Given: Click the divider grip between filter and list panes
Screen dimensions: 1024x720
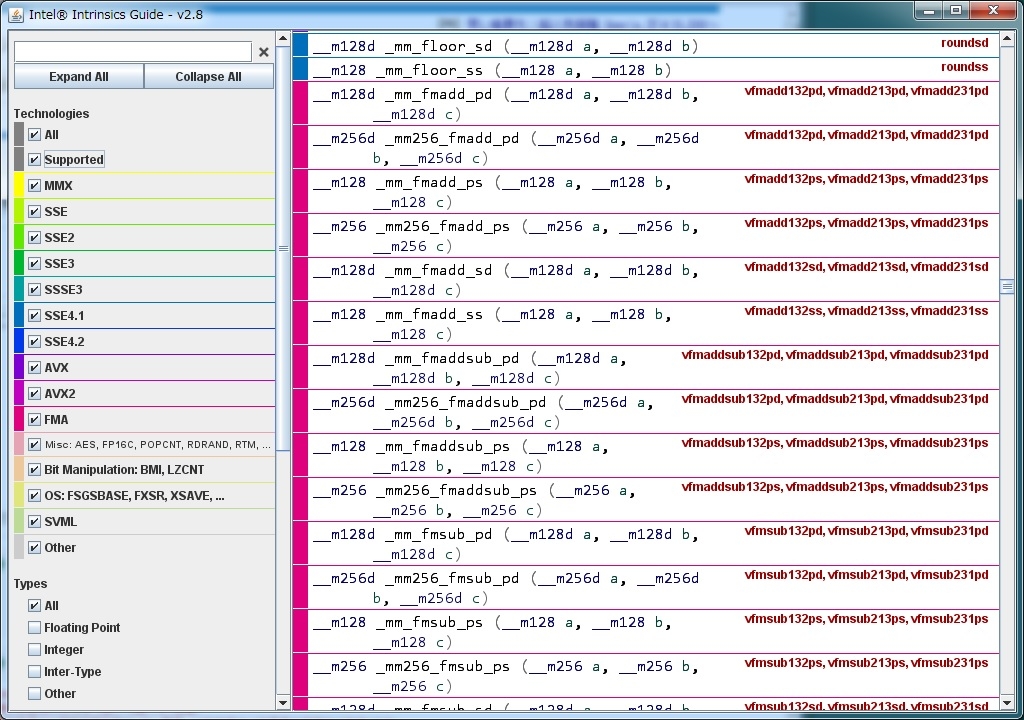Looking at the screenshot, I should pos(283,248).
